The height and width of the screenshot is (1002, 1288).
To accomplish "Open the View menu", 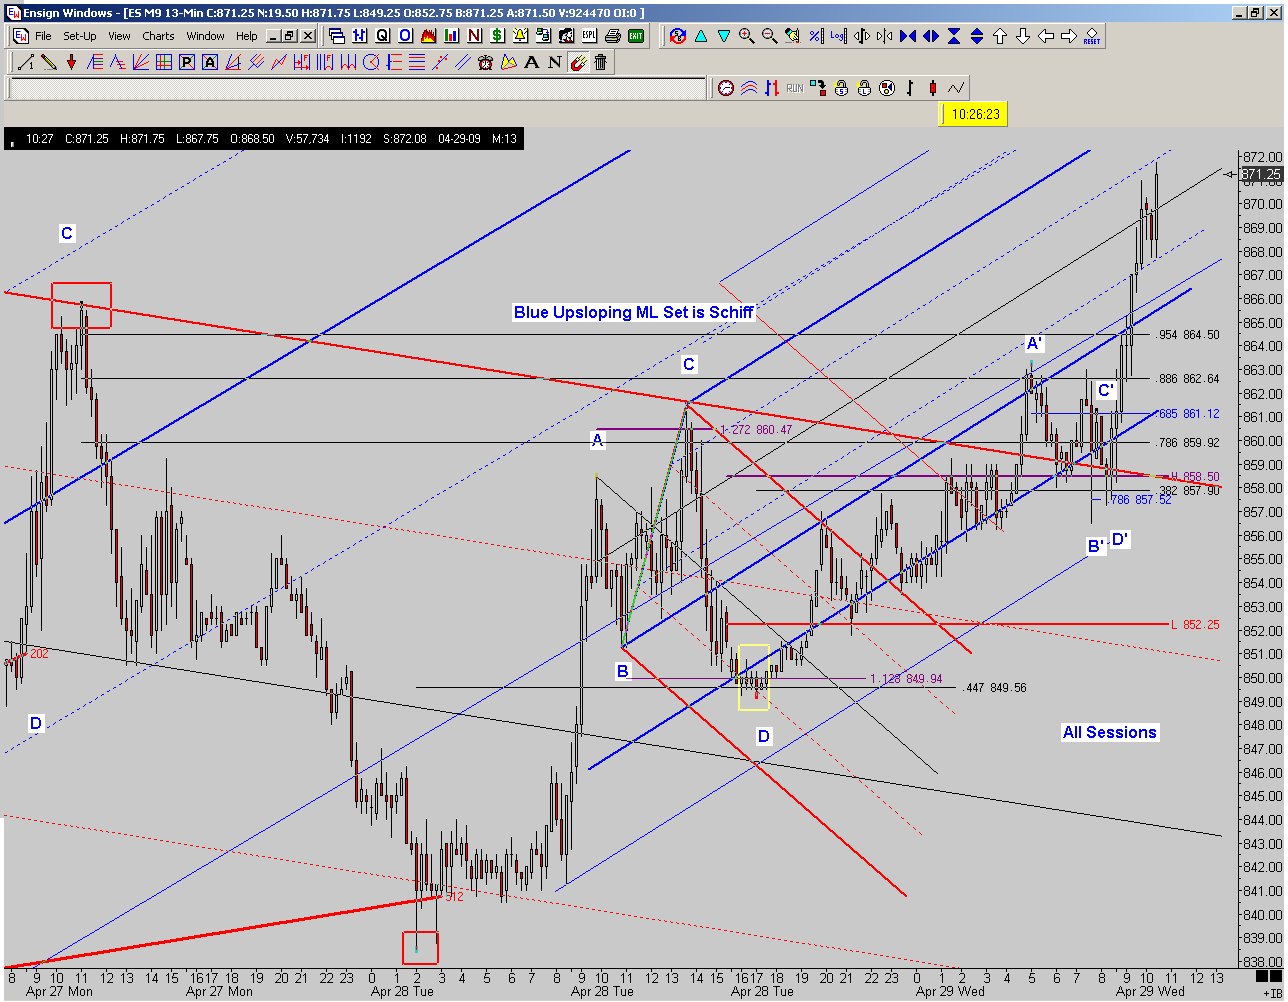I will tap(119, 36).
